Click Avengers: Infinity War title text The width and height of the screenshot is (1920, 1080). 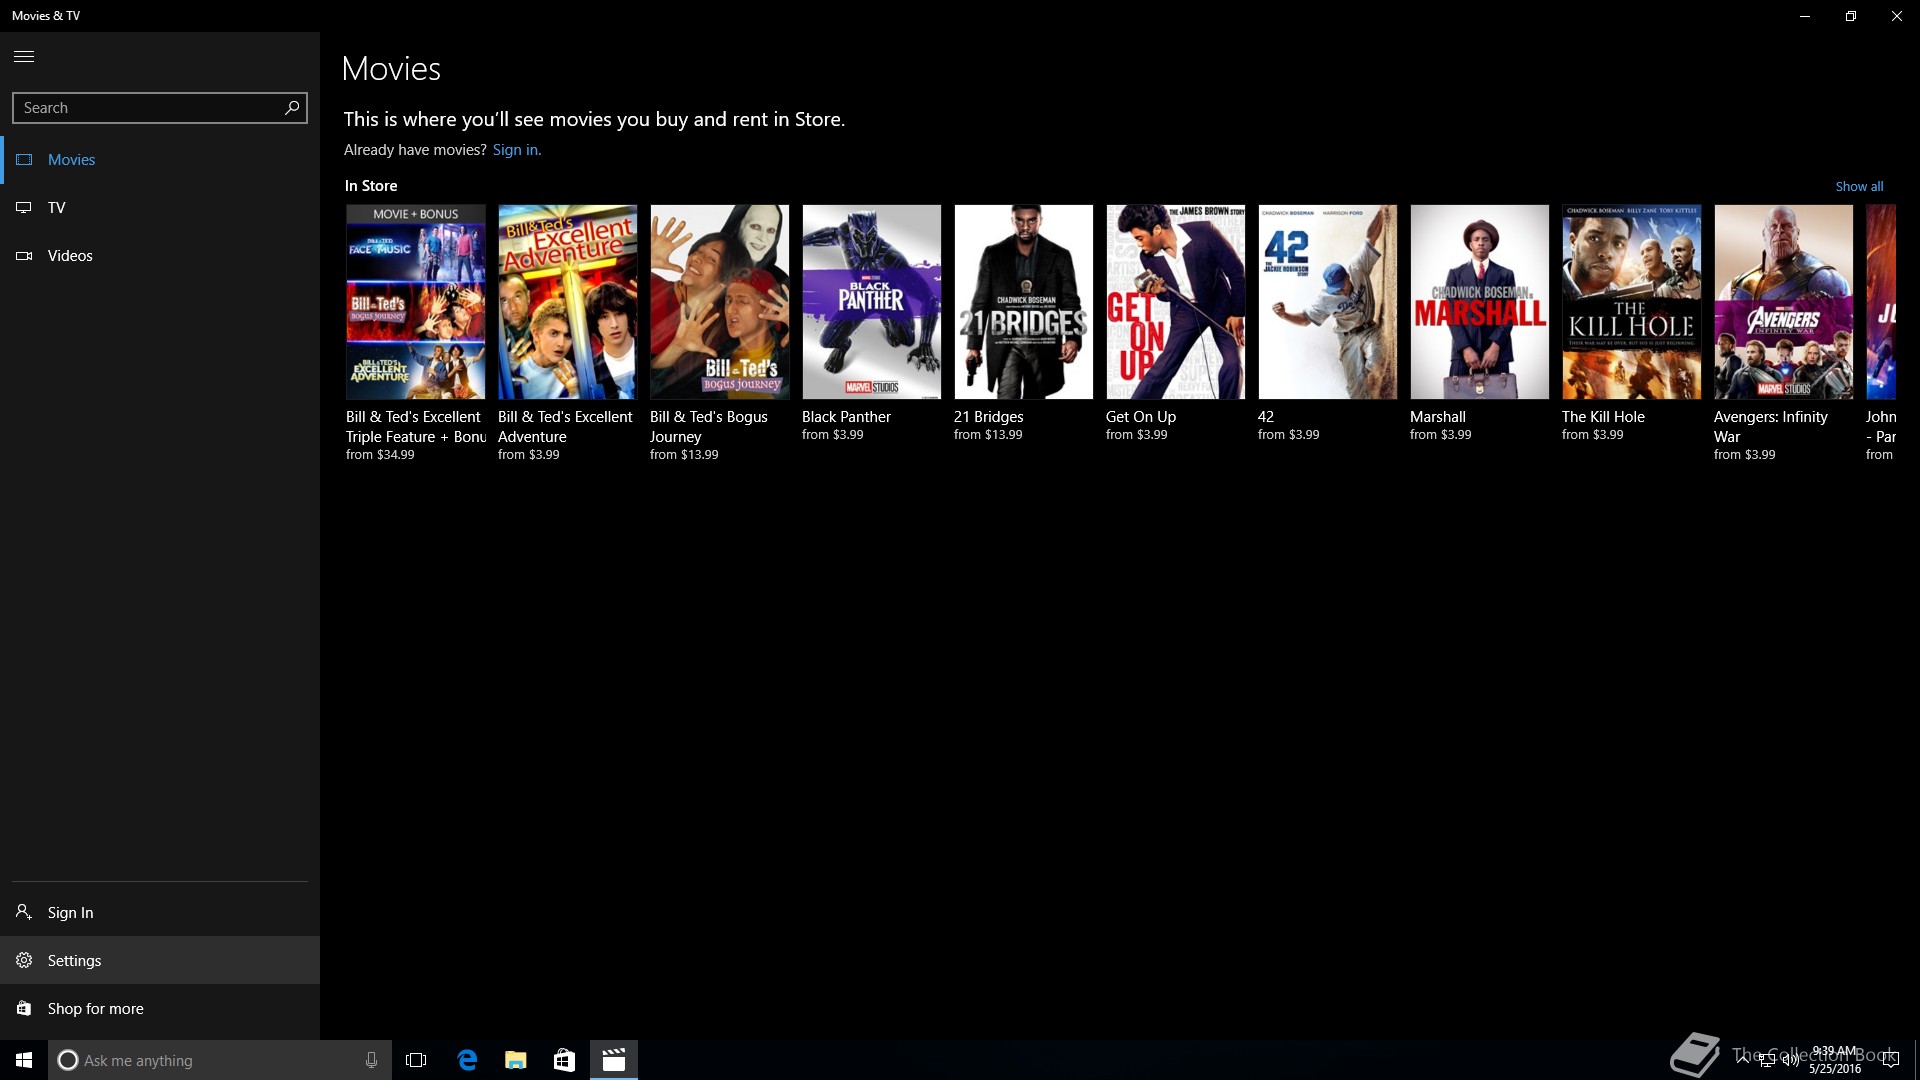[1771, 427]
